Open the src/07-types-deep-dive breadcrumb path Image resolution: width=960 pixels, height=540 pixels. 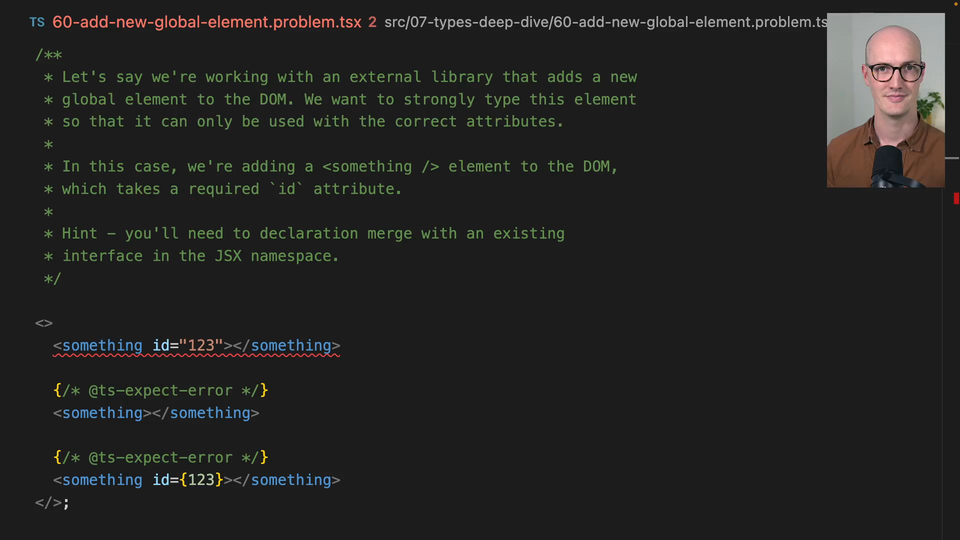468,22
